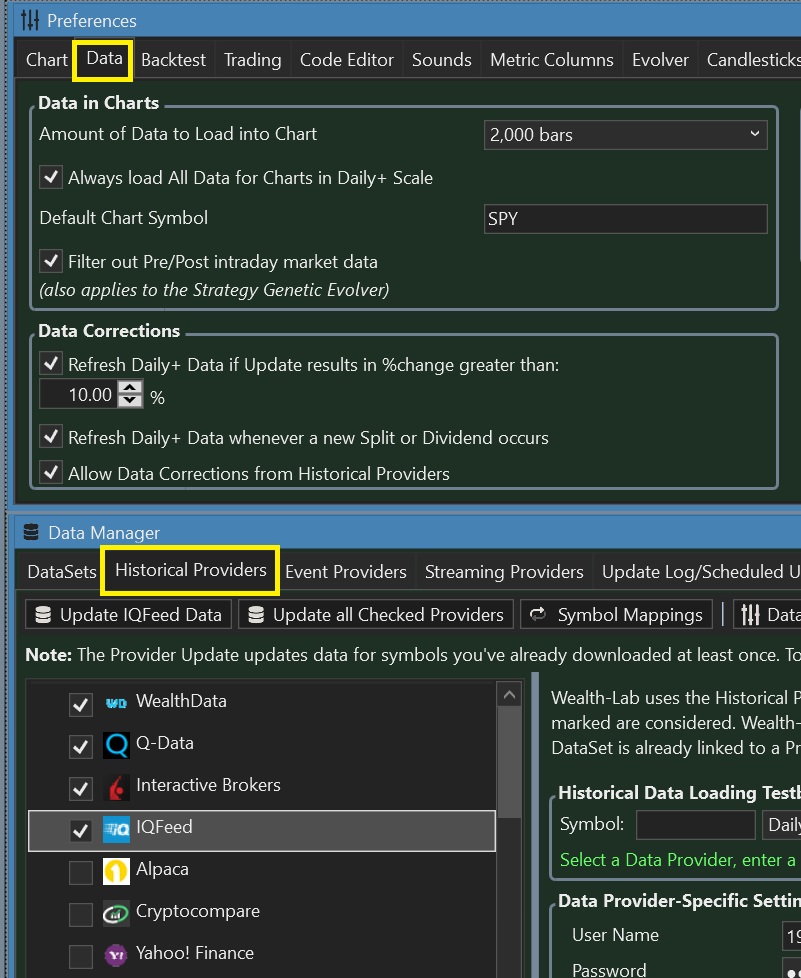Select the Alpaca provider icon

point(116,871)
